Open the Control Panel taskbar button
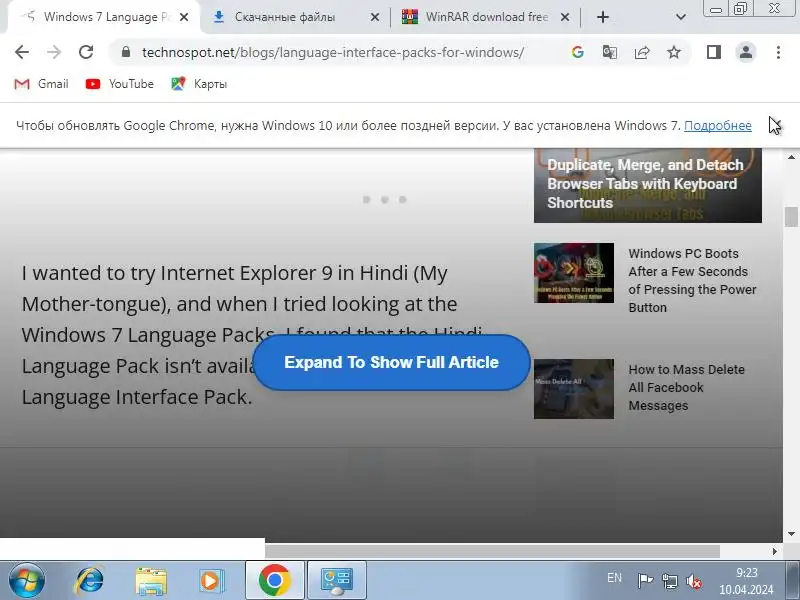Image resolution: width=800 pixels, height=600 pixels. (337, 581)
